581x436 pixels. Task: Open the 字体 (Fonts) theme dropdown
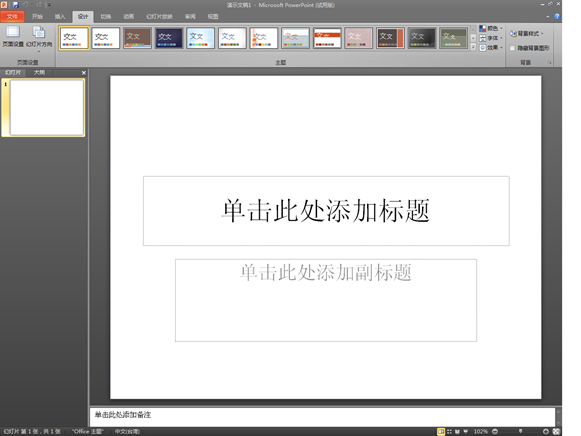click(x=491, y=38)
